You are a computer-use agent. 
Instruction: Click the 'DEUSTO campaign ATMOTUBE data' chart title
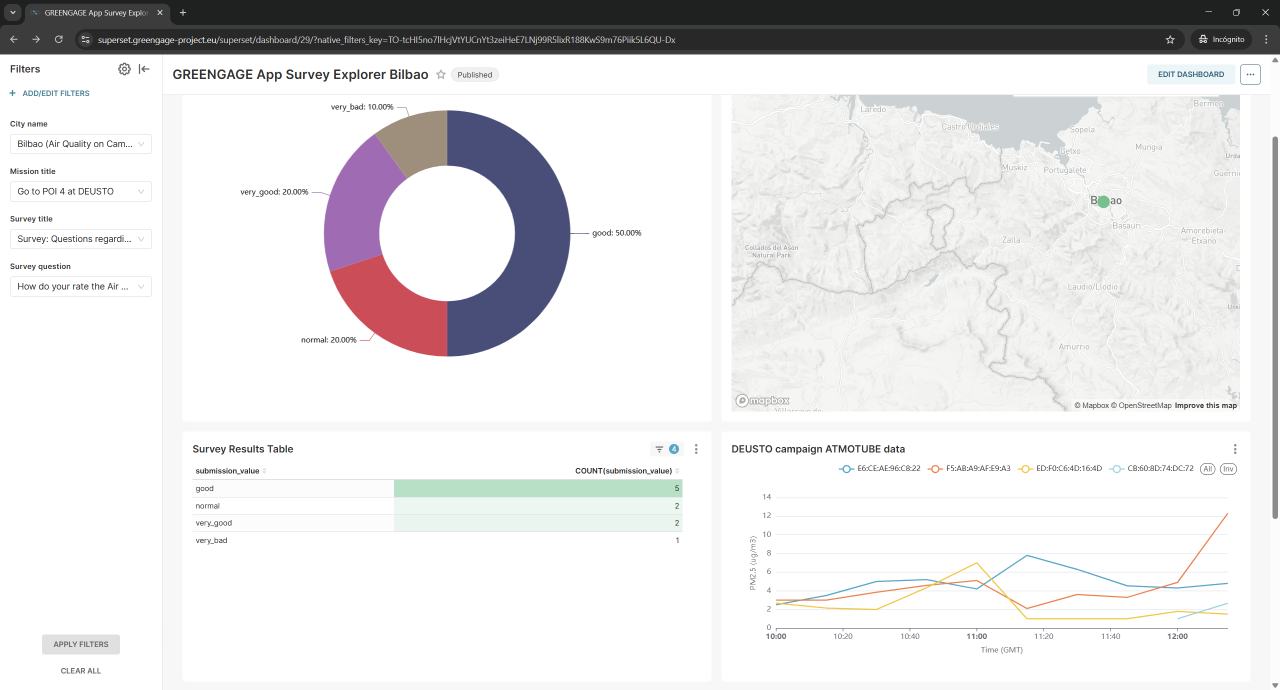click(x=818, y=449)
